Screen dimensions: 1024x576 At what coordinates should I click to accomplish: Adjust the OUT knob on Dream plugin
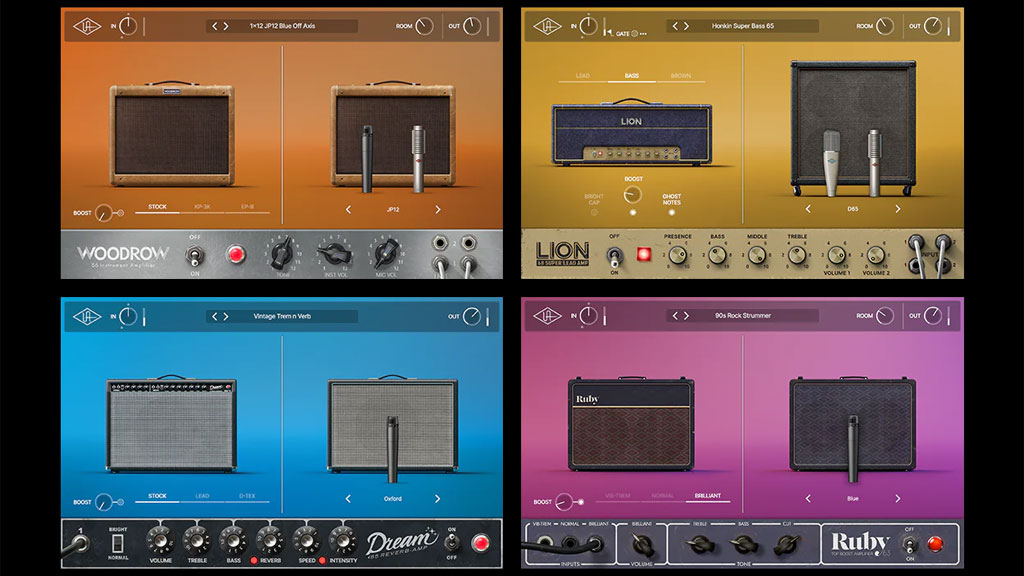pyautogui.click(x=472, y=317)
